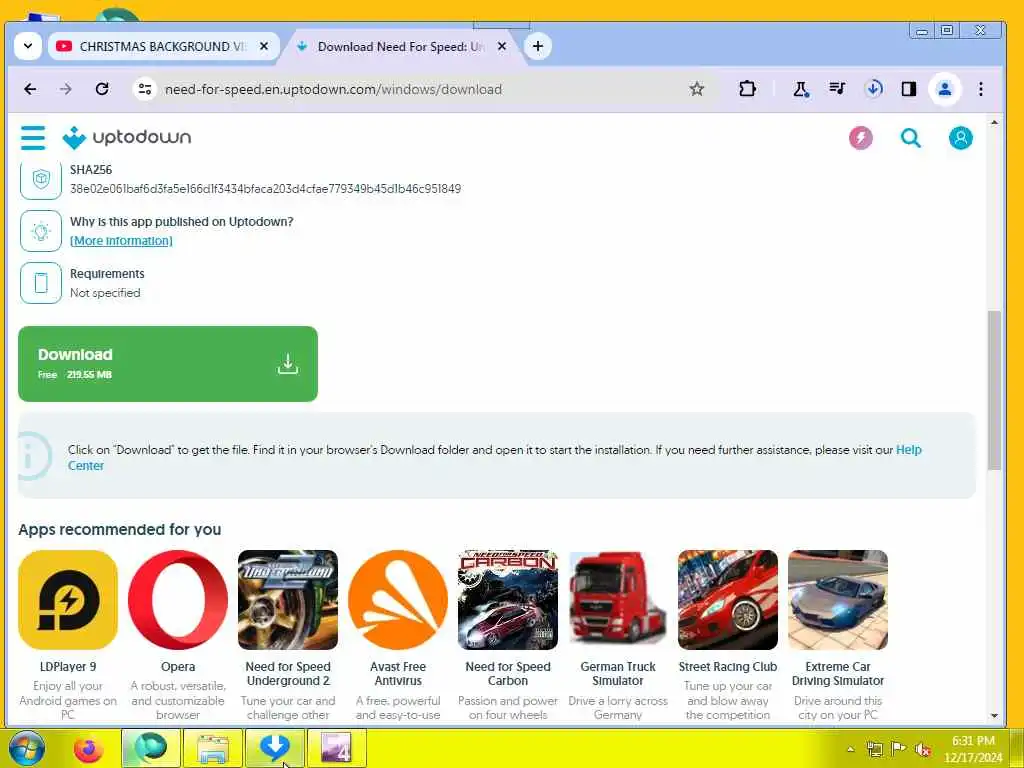Image resolution: width=1024 pixels, height=768 pixels.
Task: Open German Truck Simulator thumbnail
Action: [x=618, y=600]
